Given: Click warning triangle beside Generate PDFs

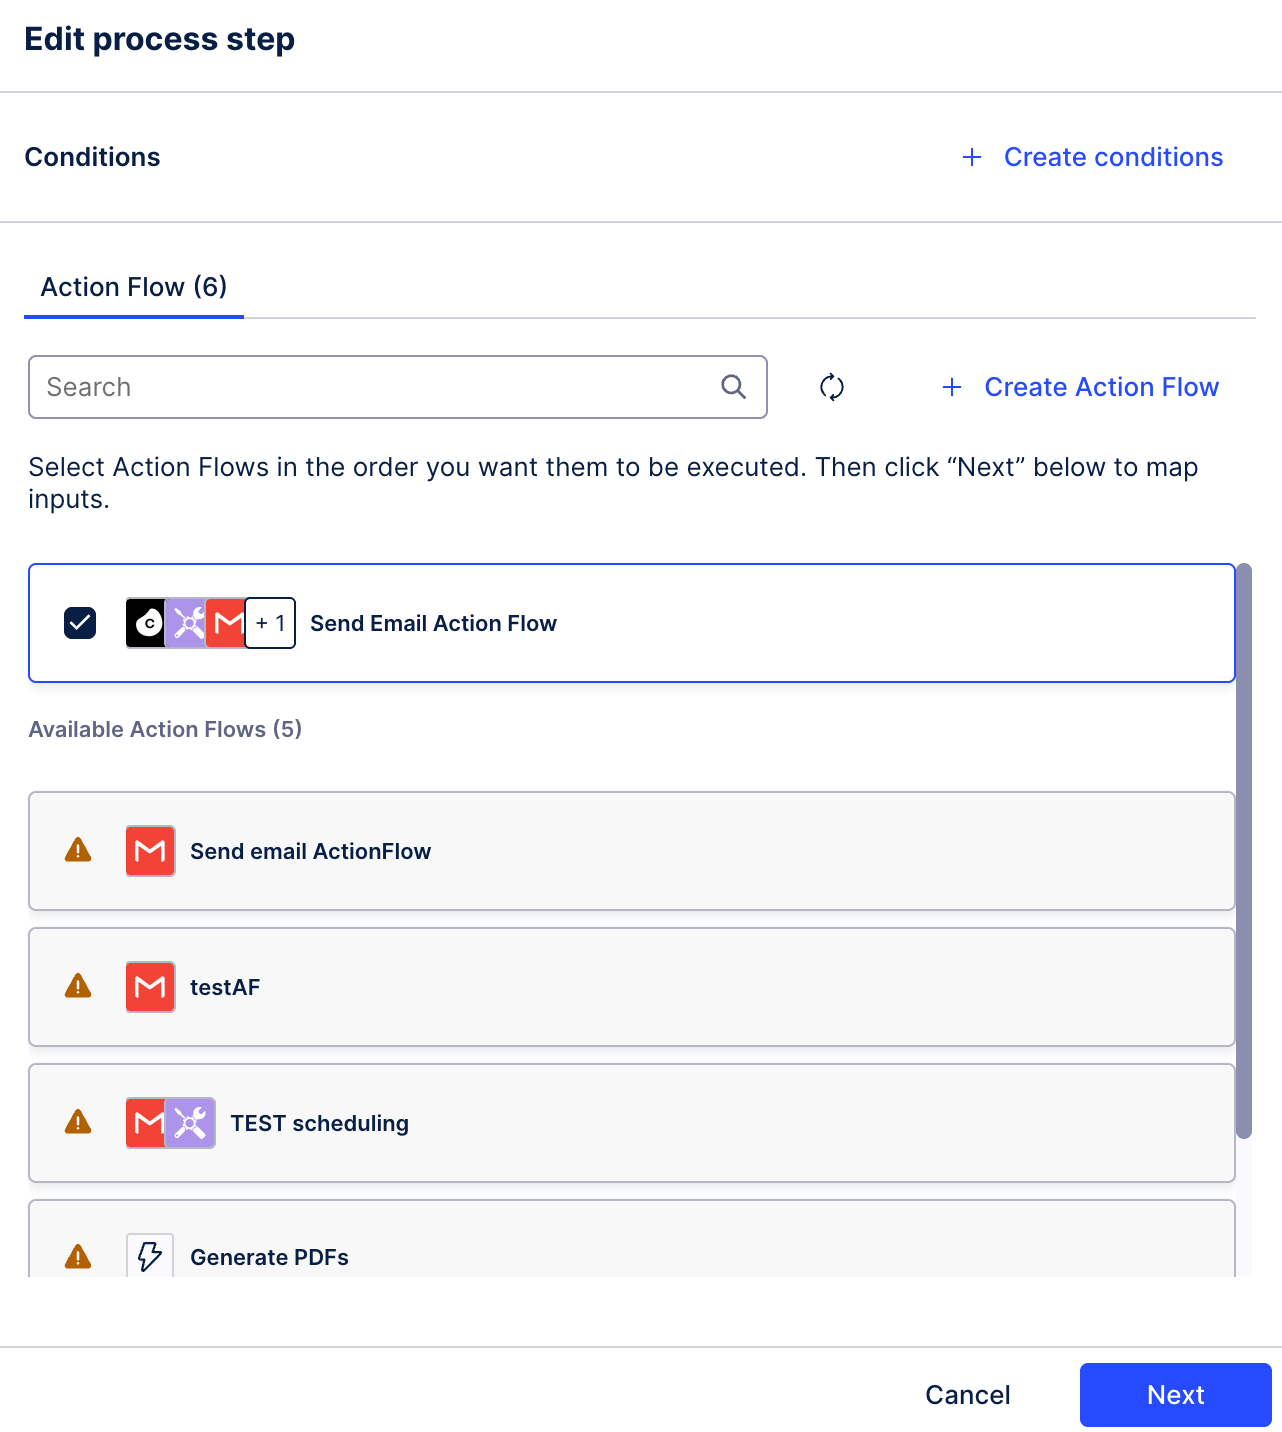Looking at the screenshot, I should 78,1257.
